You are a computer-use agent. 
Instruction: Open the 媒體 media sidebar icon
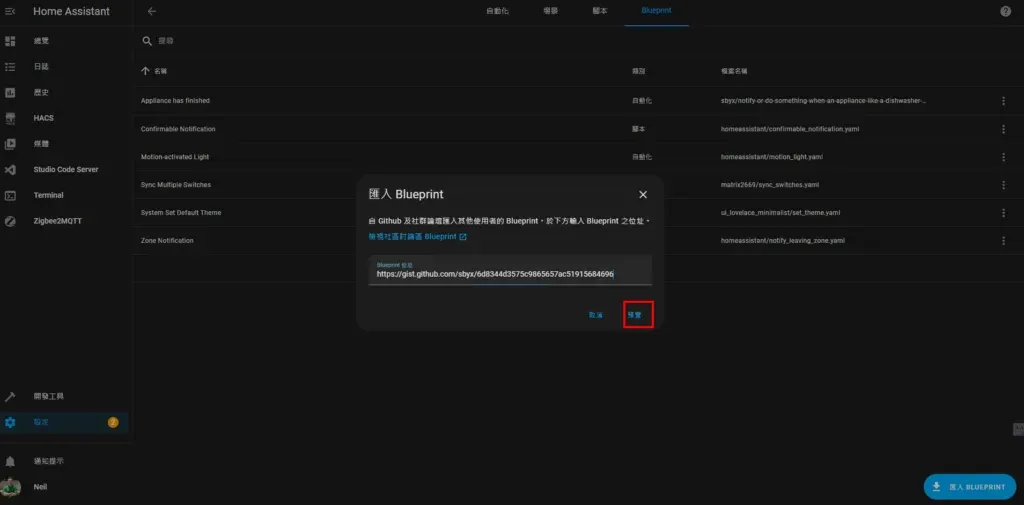10,144
